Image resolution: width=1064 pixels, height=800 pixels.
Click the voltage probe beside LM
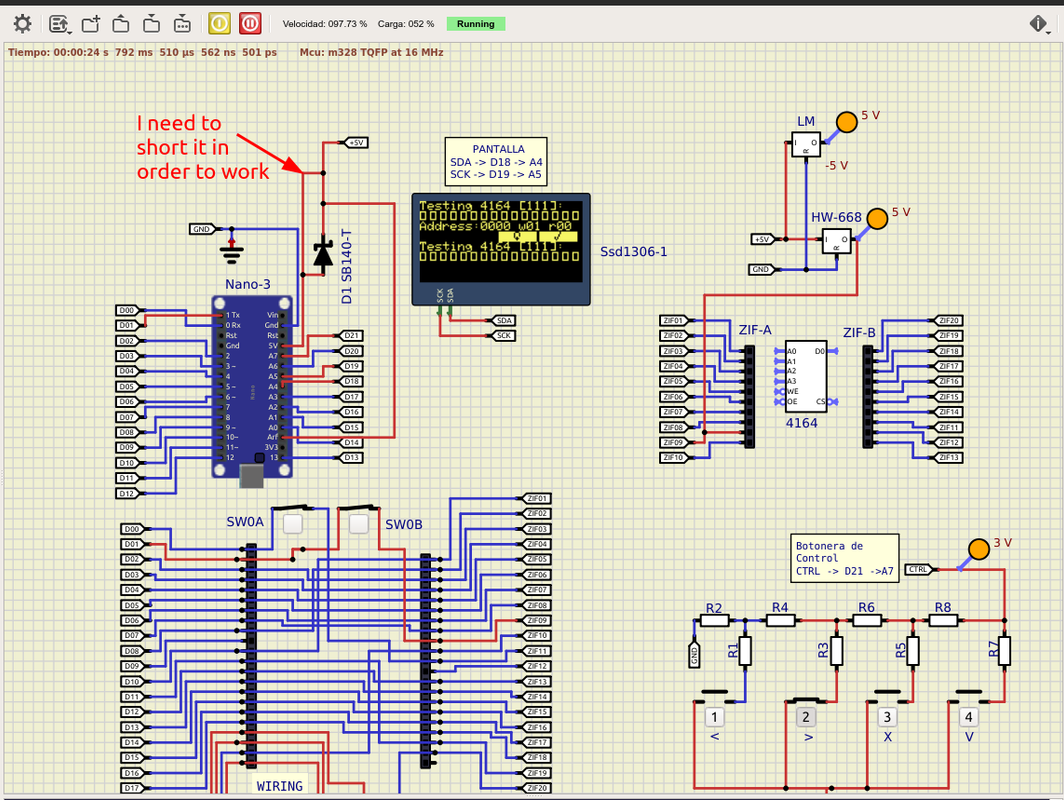pos(846,122)
